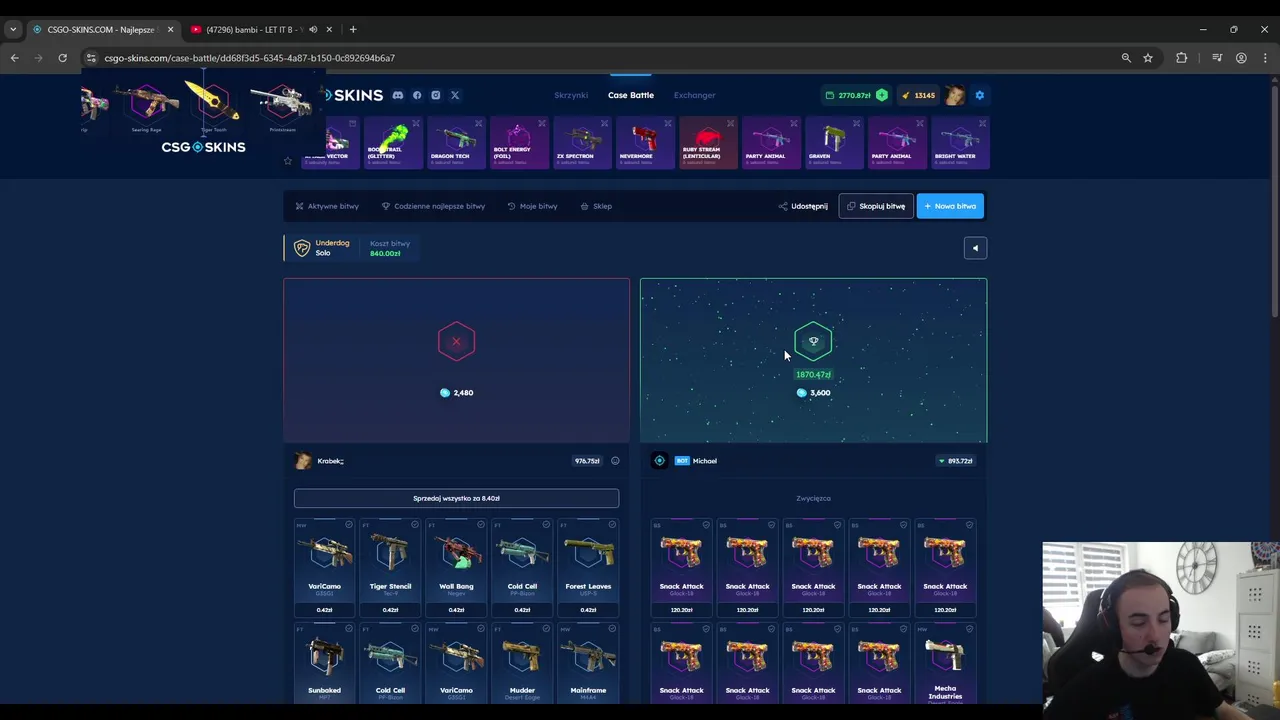Open the Facebook link icon
Viewport: 1280px width, 720px height.
click(x=417, y=95)
